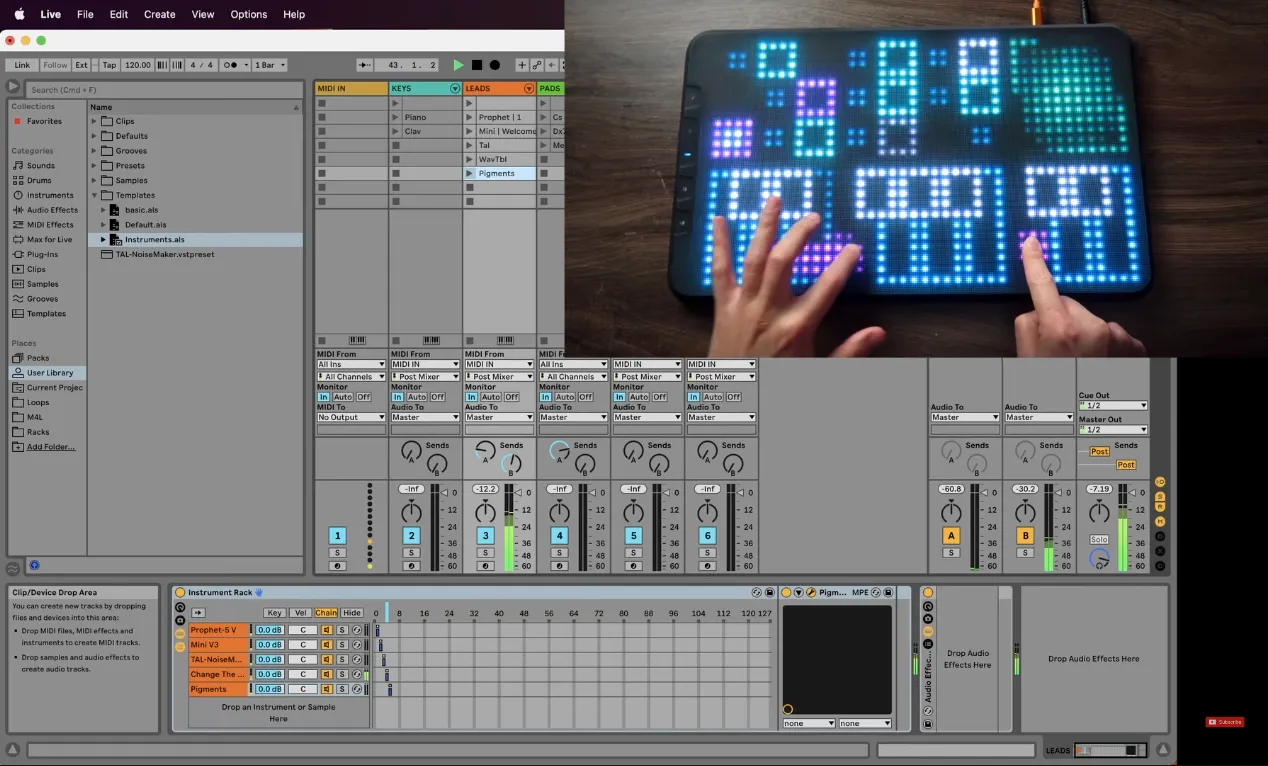Click the Link button
Viewport: 1268px width, 766px height.
coord(22,65)
